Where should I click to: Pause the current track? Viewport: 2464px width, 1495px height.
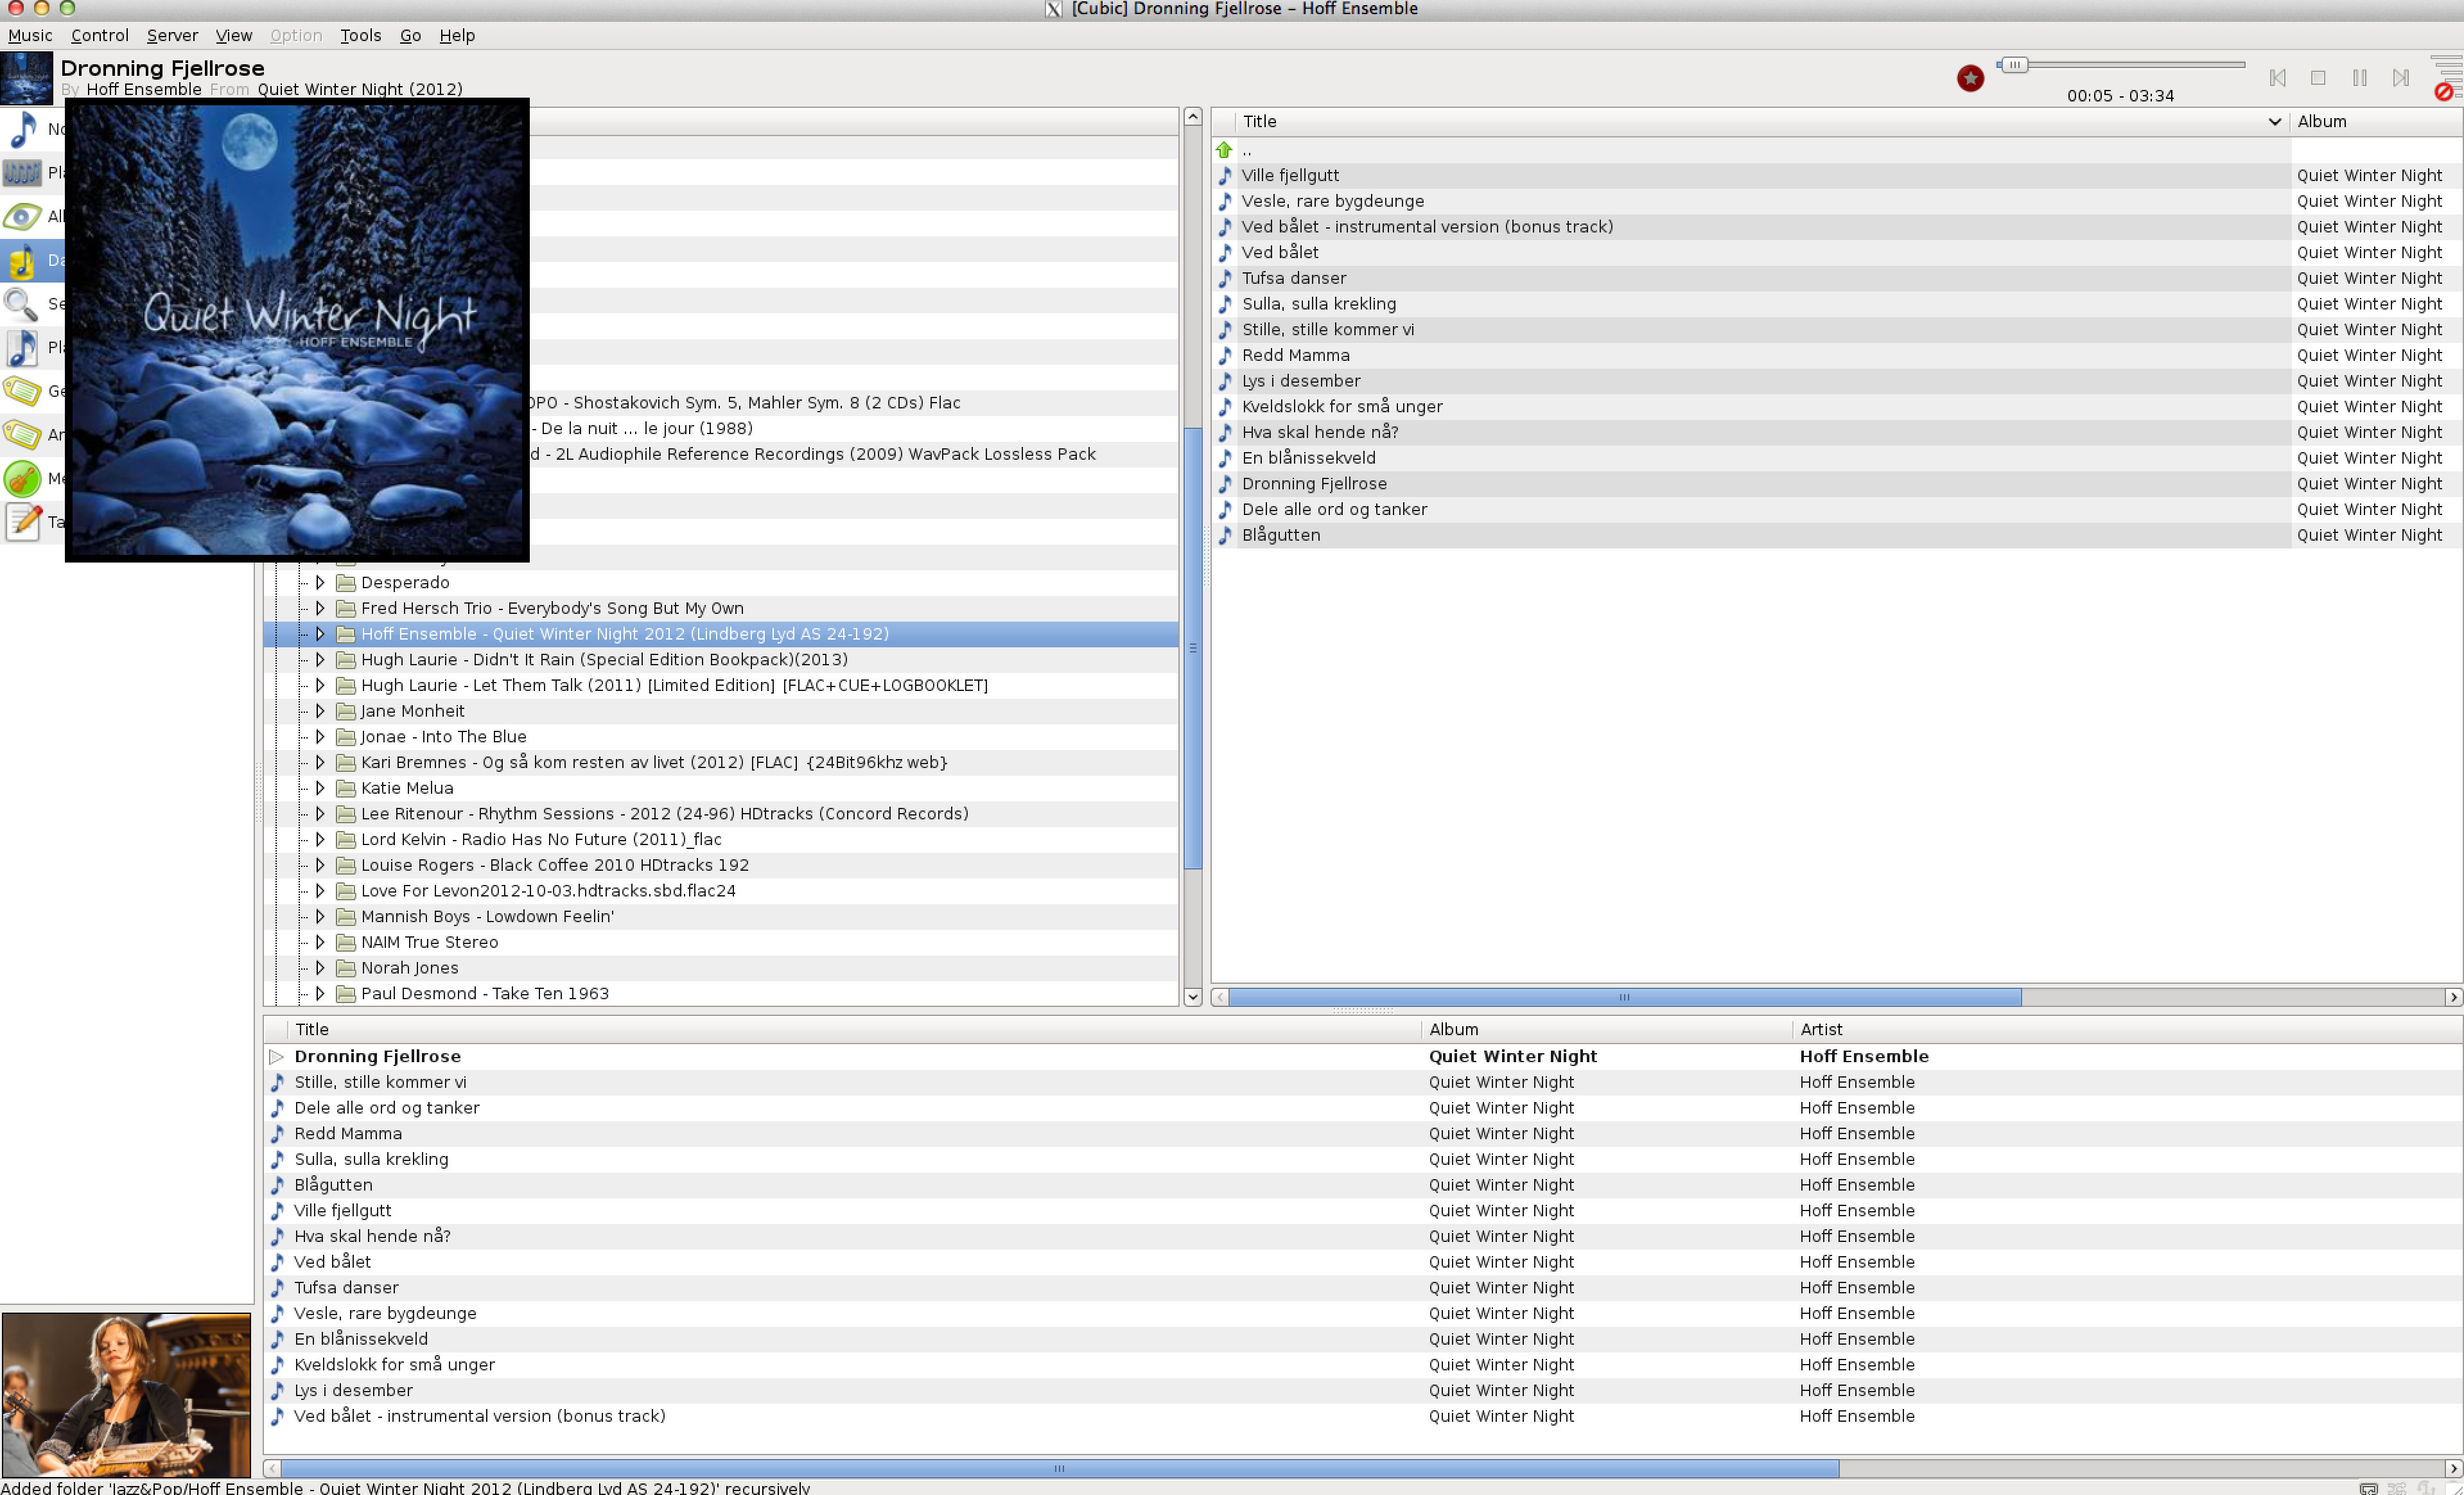tap(2359, 78)
